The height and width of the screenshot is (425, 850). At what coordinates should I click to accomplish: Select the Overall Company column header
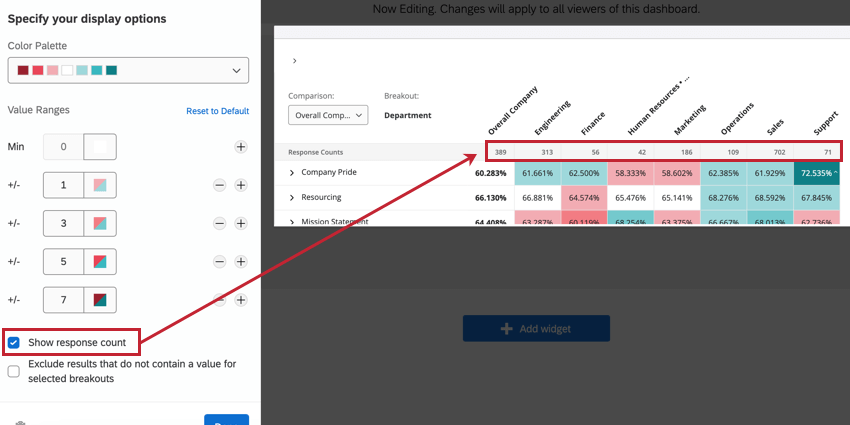[512, 111]
